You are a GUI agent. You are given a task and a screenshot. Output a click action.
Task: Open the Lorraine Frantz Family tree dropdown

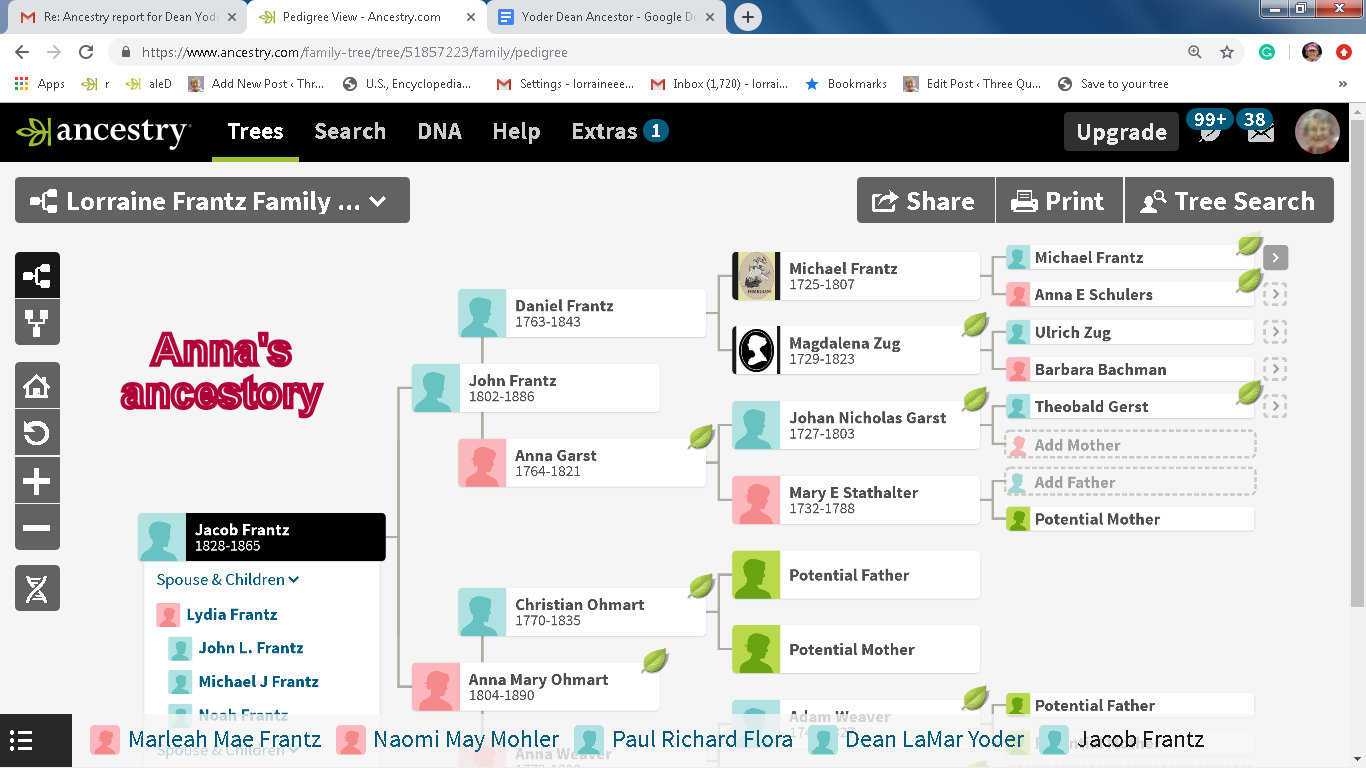point(212,201)
